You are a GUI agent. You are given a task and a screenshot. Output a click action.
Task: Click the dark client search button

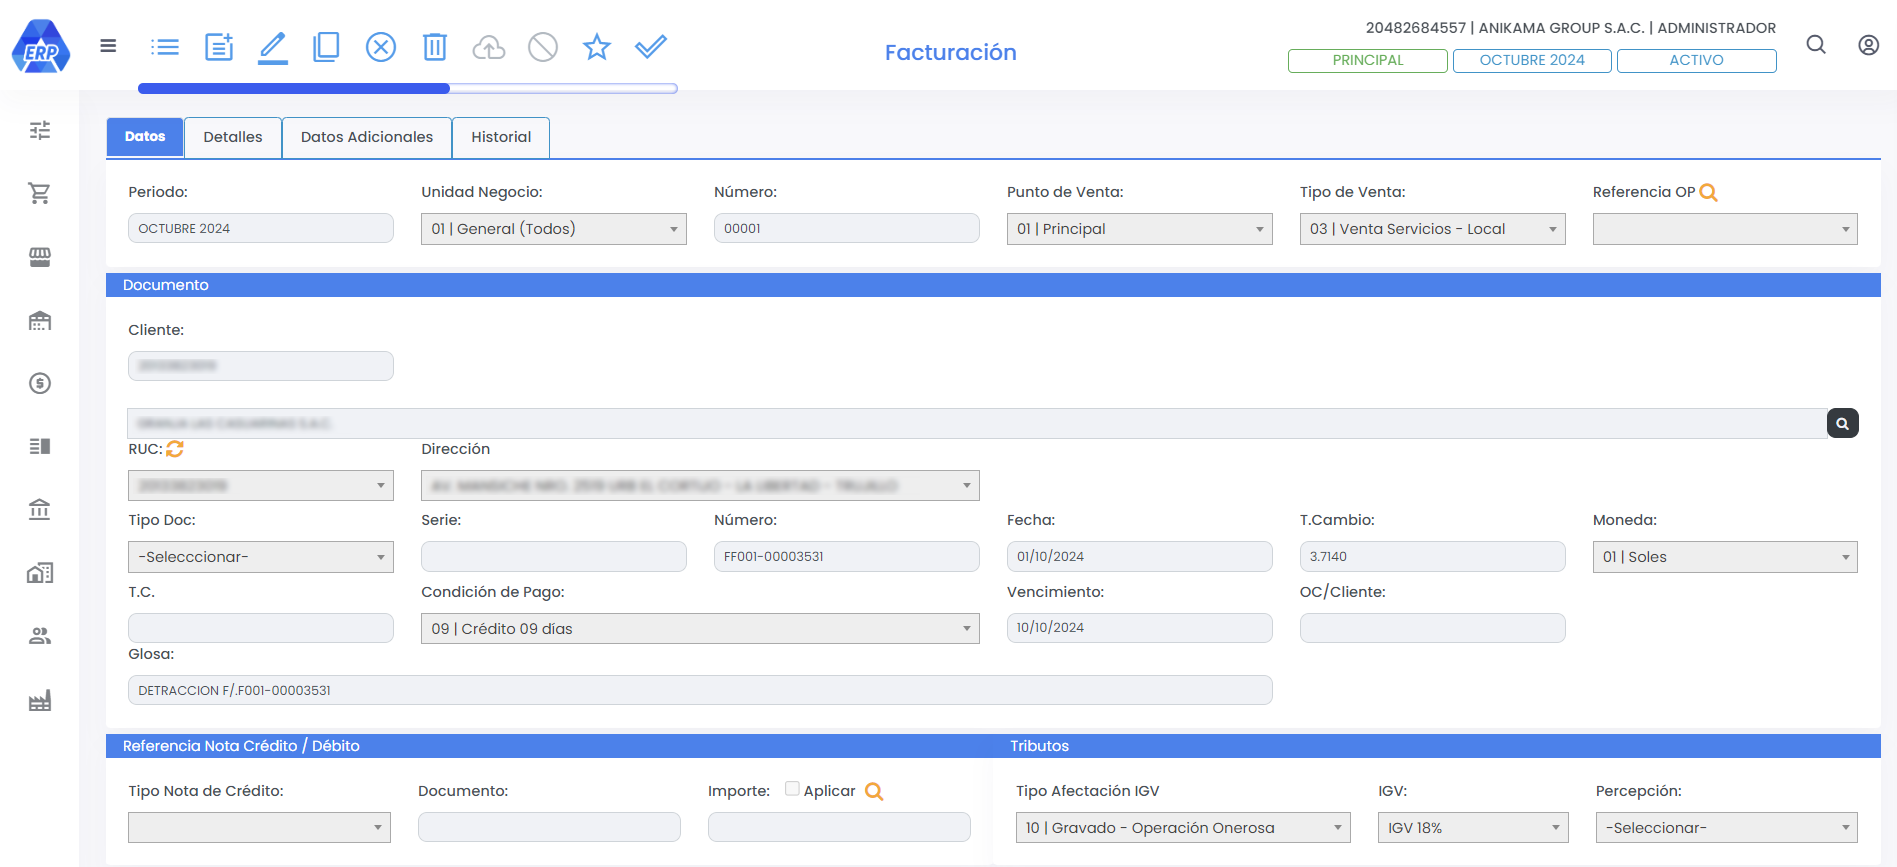(1842, 423)
